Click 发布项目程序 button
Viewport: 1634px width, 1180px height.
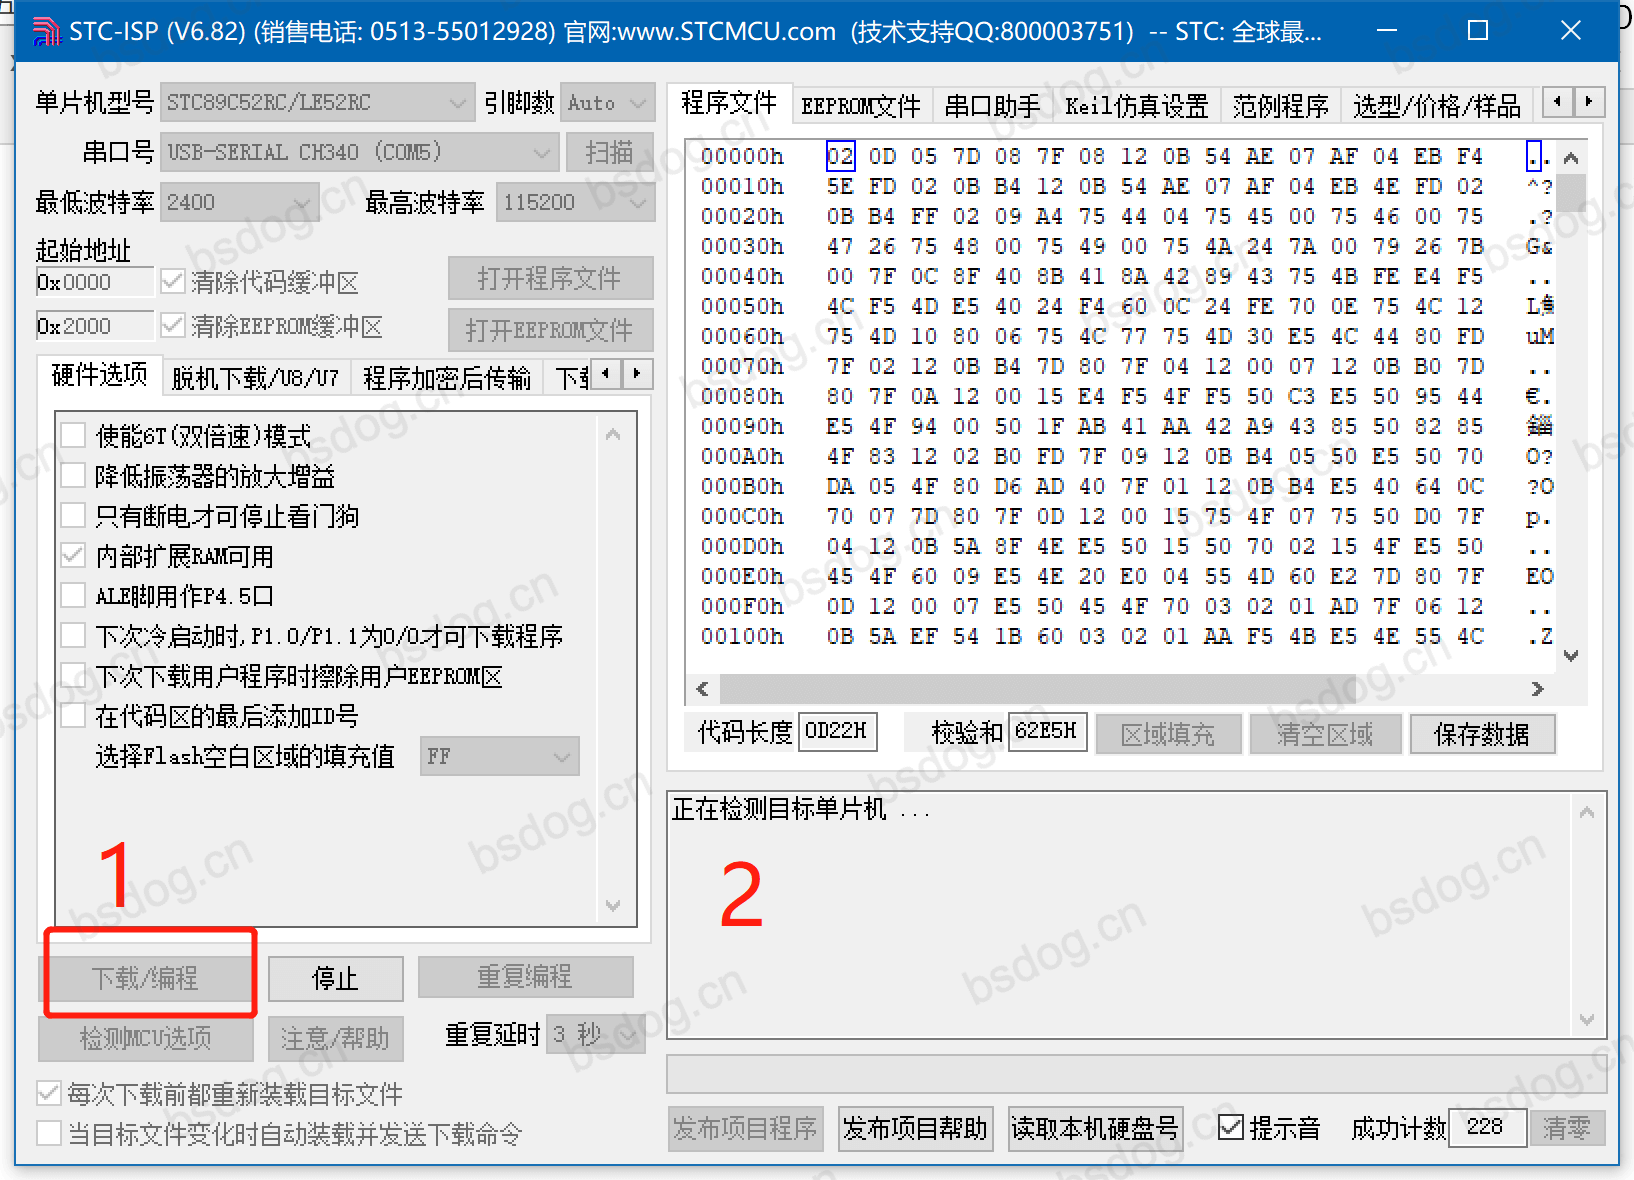point(746,1128)
